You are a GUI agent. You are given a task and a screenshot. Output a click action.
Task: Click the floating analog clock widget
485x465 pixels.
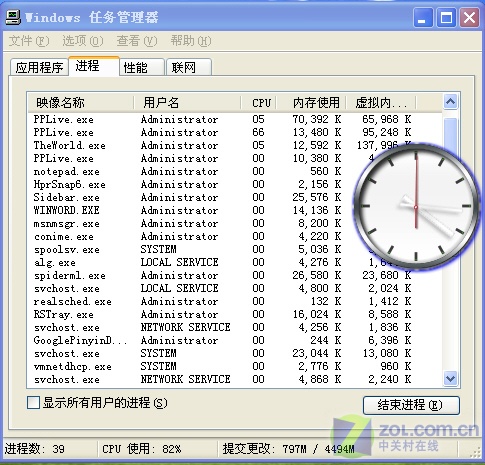[x=416, y=207]
